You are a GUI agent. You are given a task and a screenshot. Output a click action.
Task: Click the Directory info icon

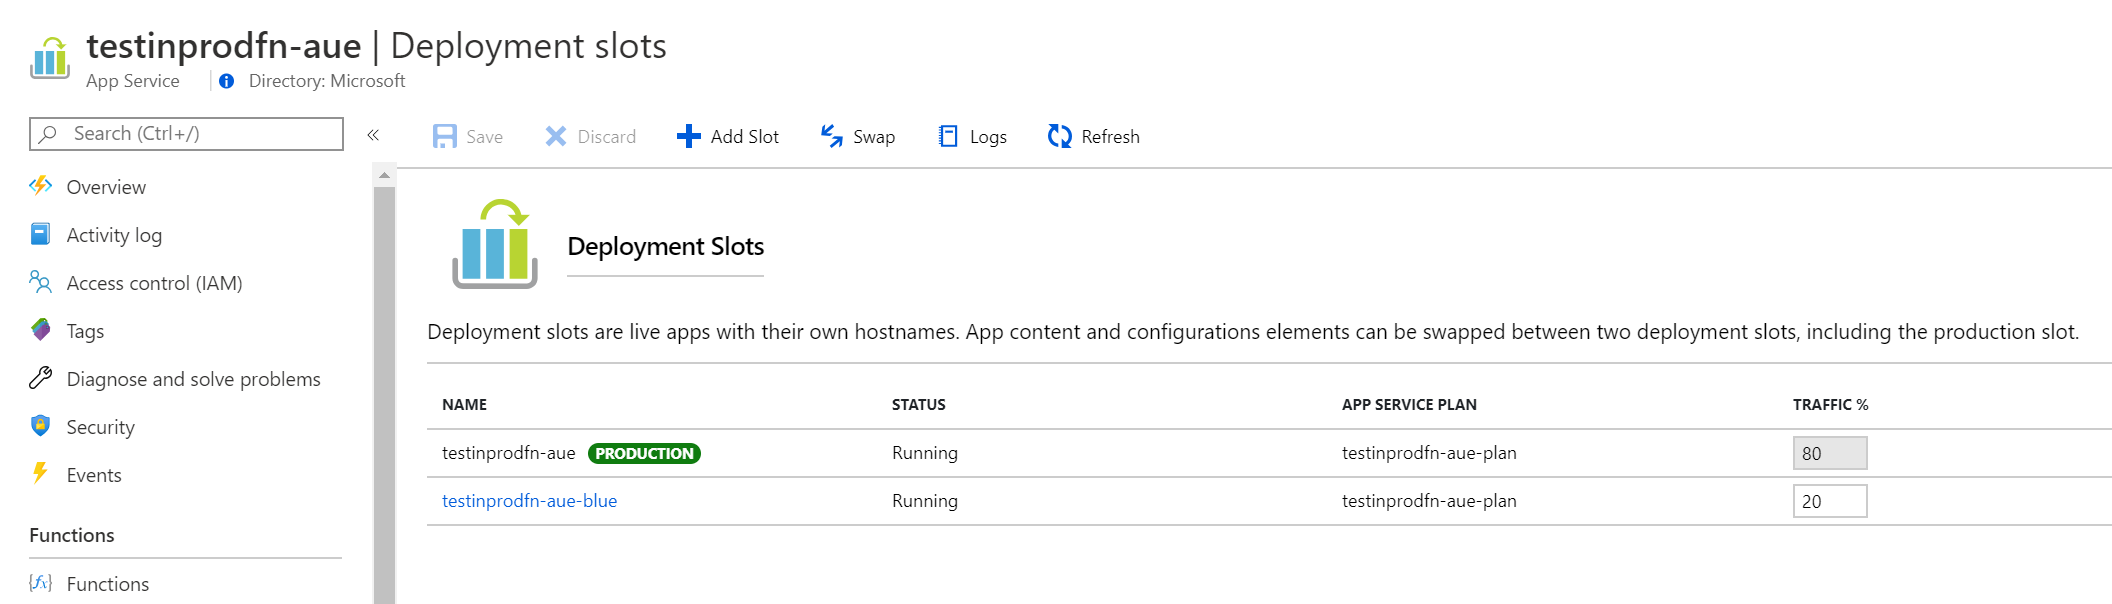(x=227, y=81)
